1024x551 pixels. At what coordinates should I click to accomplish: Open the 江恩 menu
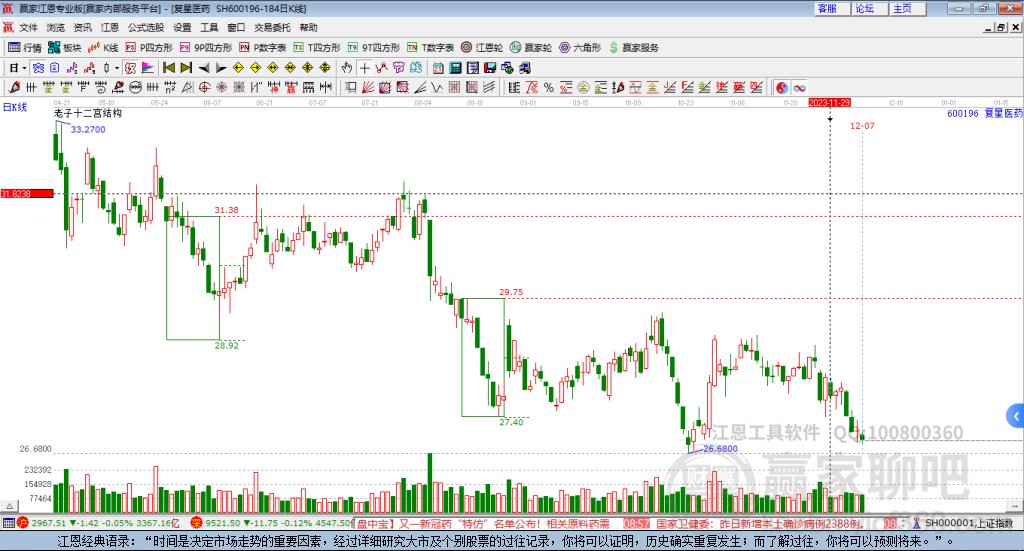[110, 27]
